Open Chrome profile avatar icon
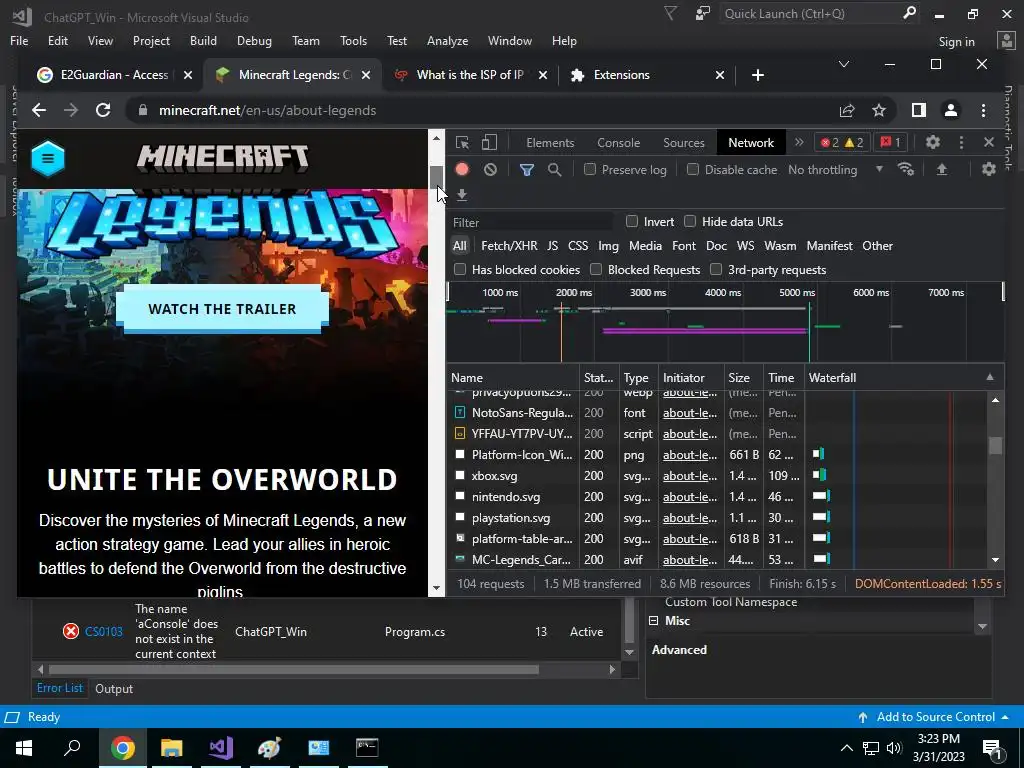Screen dimensions: 1024x768 click(x=951, y=110)
